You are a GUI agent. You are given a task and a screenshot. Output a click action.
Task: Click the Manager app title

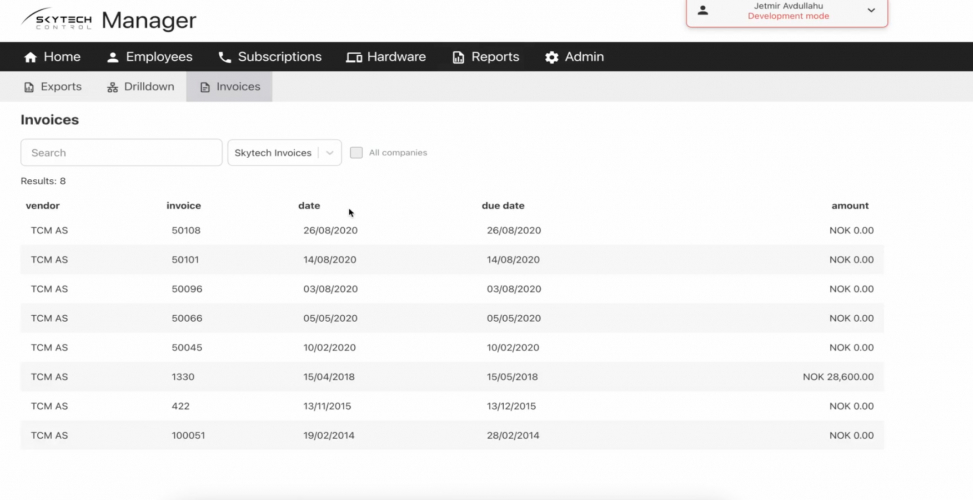pos(149,20)
